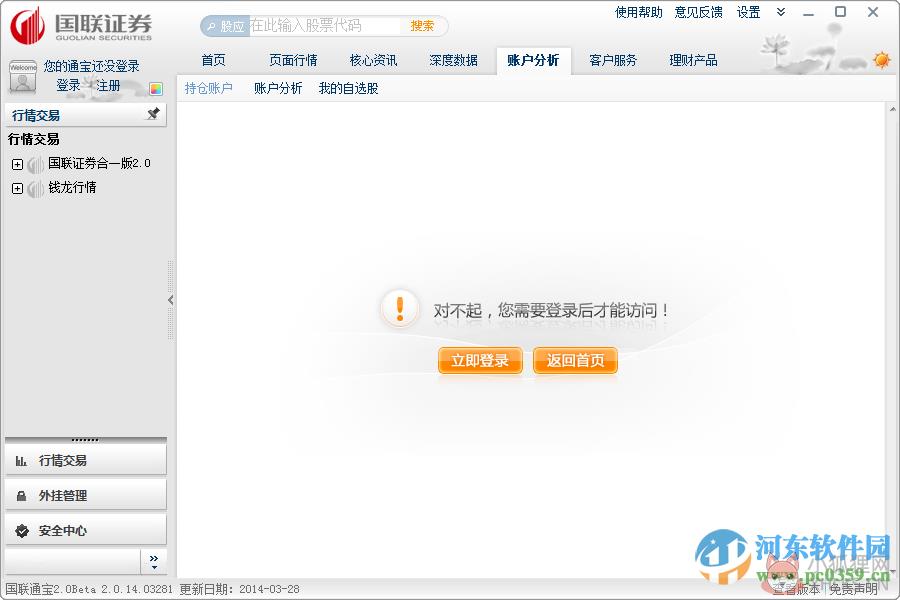Switch to the 客户服务 tab
Viewport: 900px width, 600px height.
point(613,60)
